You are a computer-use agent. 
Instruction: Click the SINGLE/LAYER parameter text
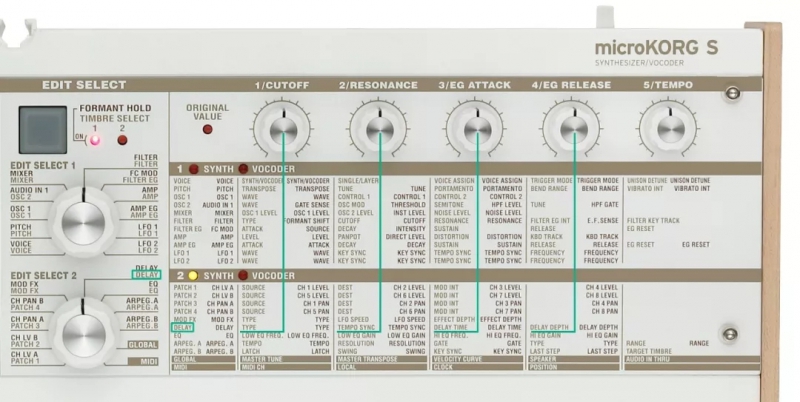tap(358, 181)
